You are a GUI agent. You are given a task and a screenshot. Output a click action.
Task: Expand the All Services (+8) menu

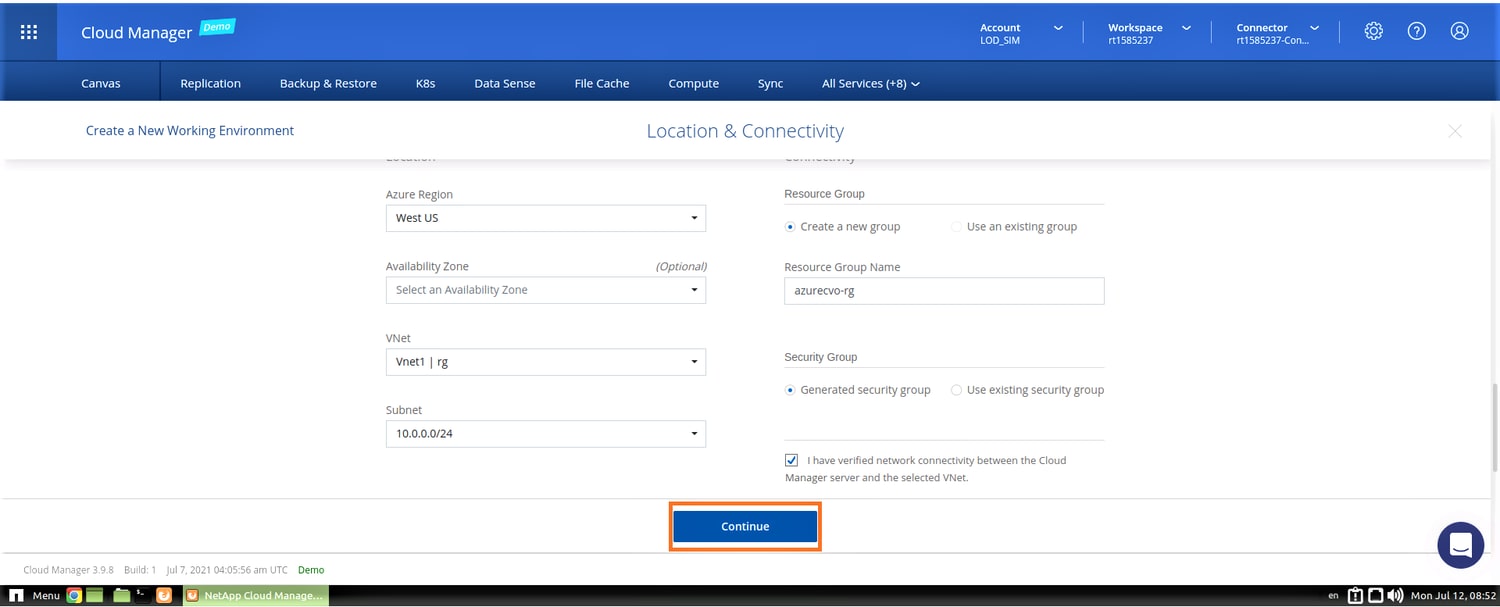click(870, 84)
